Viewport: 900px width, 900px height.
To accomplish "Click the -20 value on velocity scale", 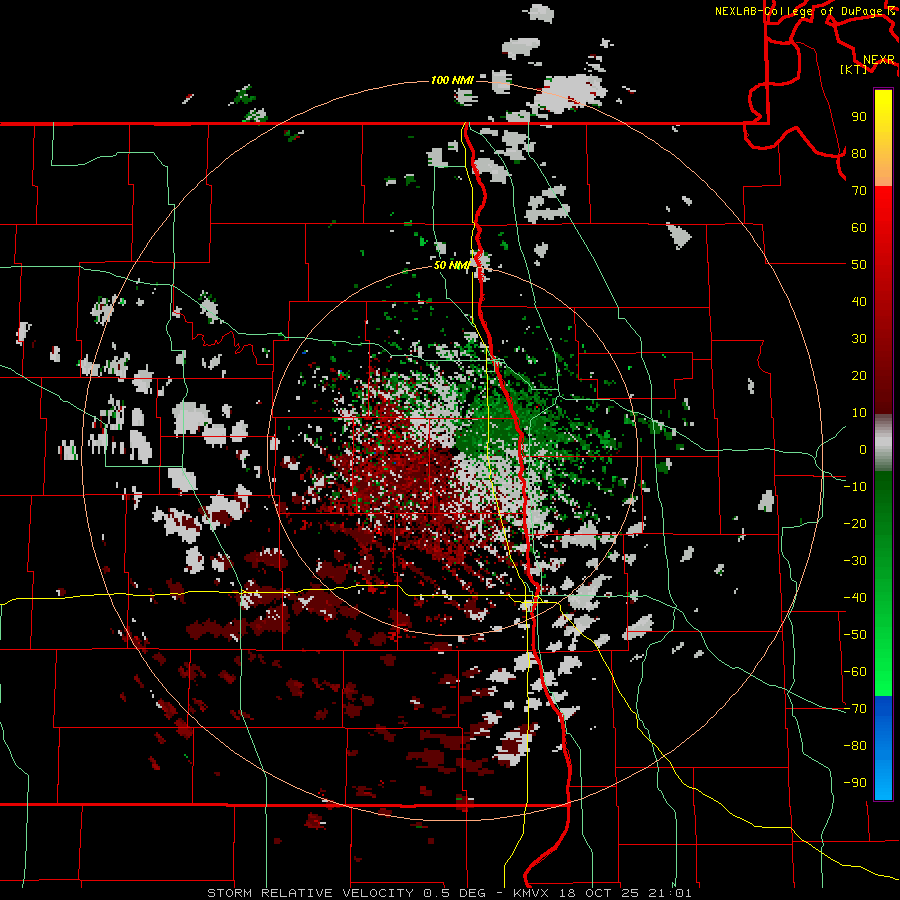I will (x=855, y=523).
